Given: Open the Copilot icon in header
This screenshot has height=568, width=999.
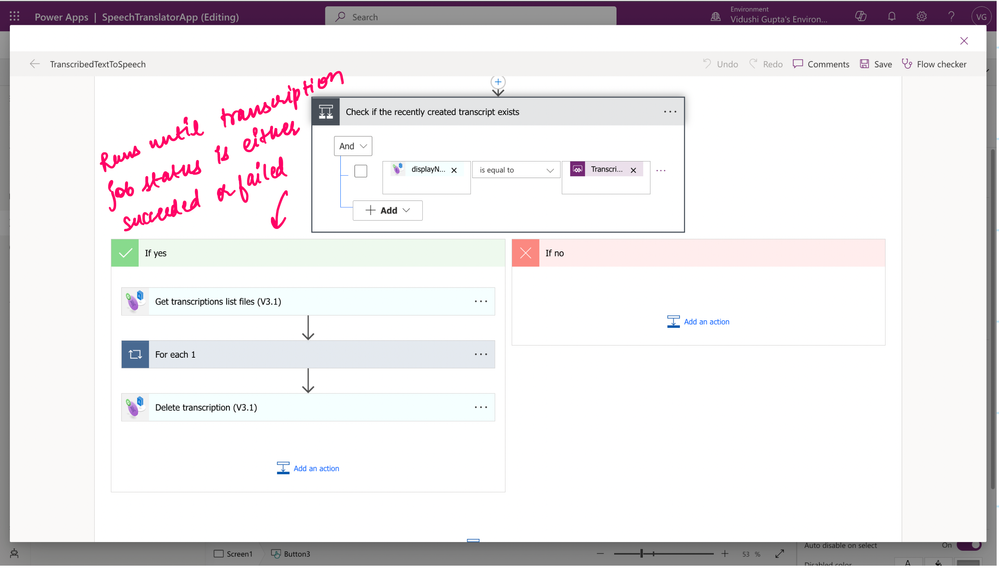Looking at the screenshot, I should pos(861,17).
